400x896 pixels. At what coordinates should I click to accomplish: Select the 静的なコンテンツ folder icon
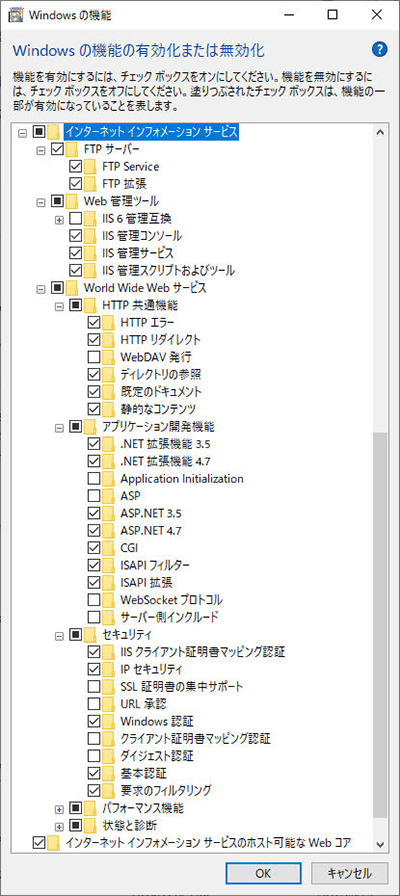[x=108, y=409]
